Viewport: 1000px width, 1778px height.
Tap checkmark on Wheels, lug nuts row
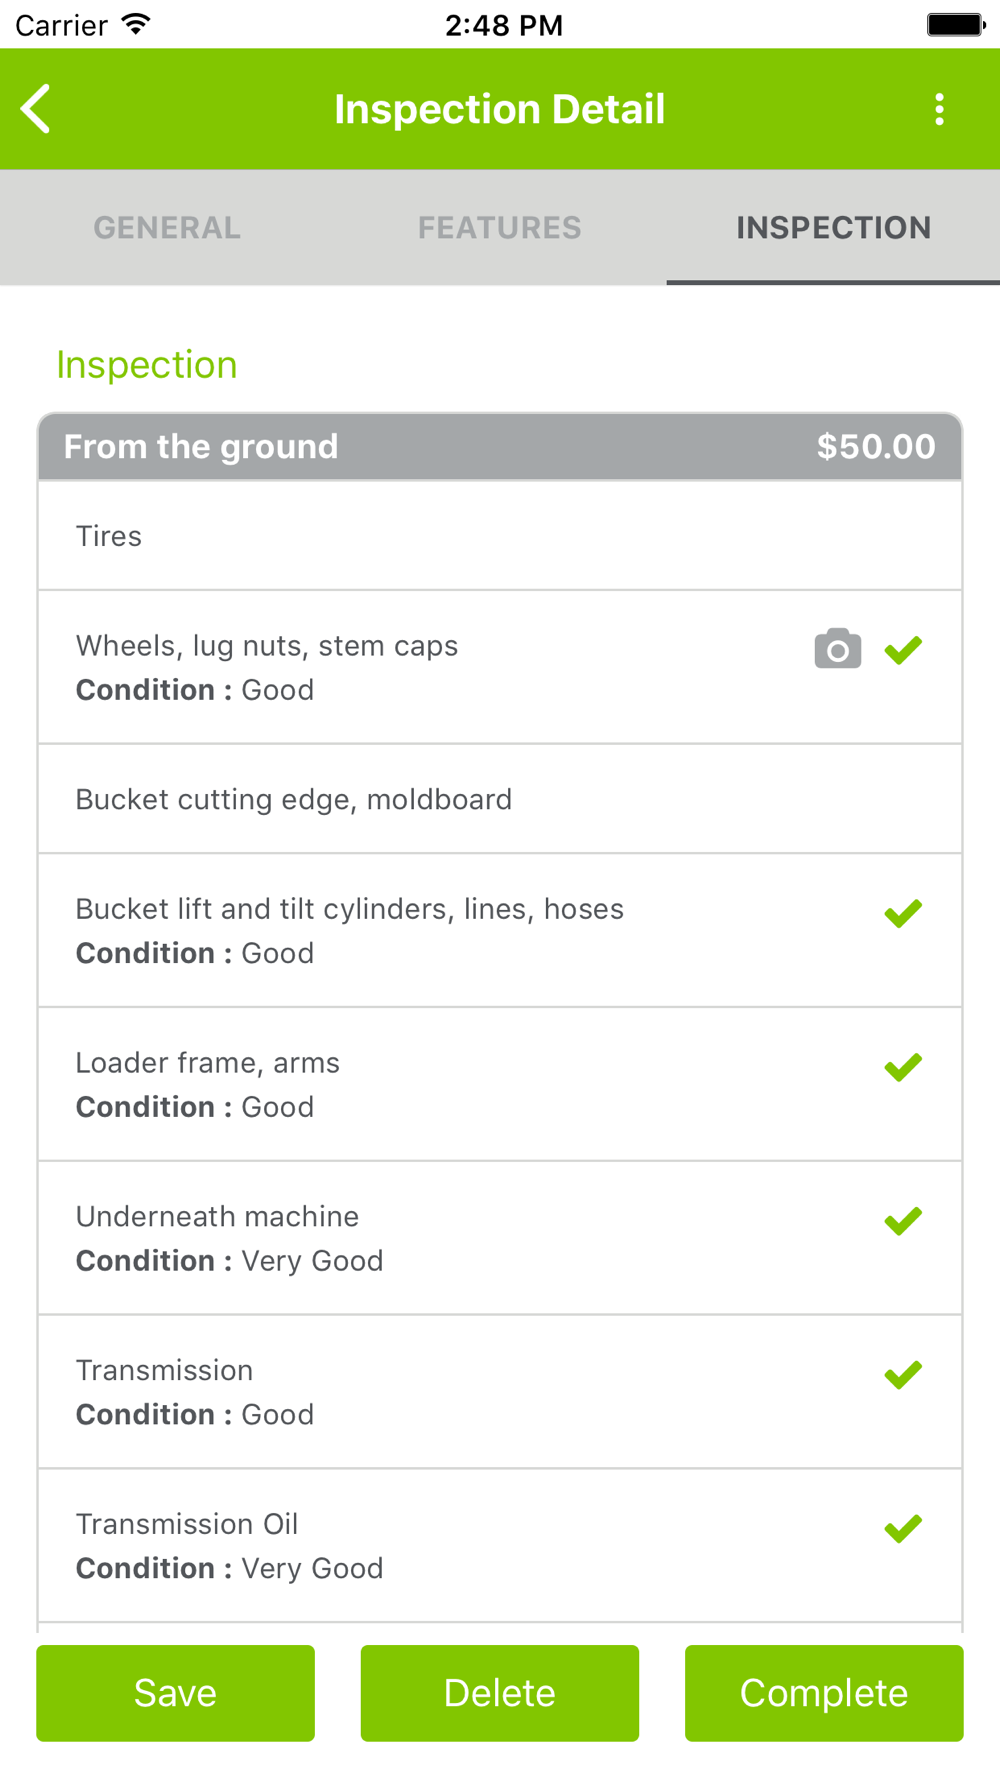point(903,651)
